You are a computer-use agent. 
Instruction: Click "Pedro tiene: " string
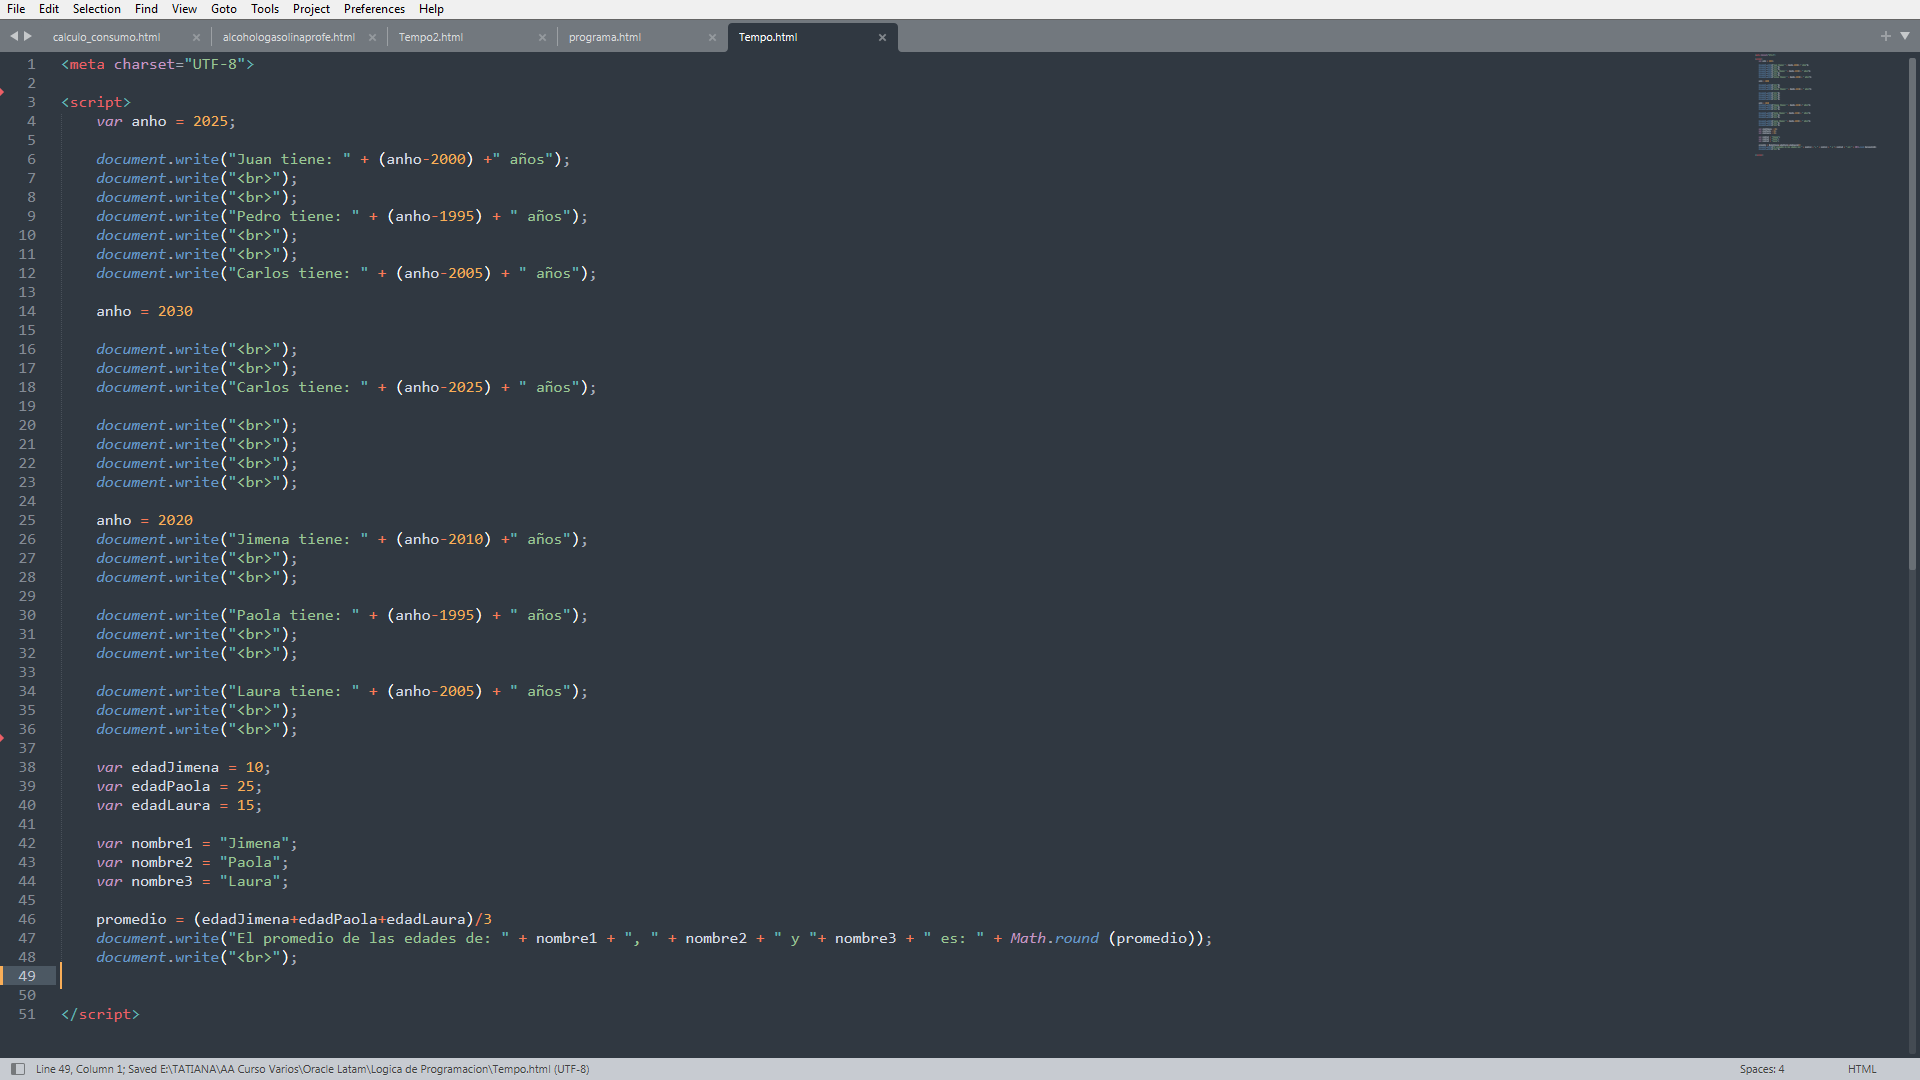[294, 216]
